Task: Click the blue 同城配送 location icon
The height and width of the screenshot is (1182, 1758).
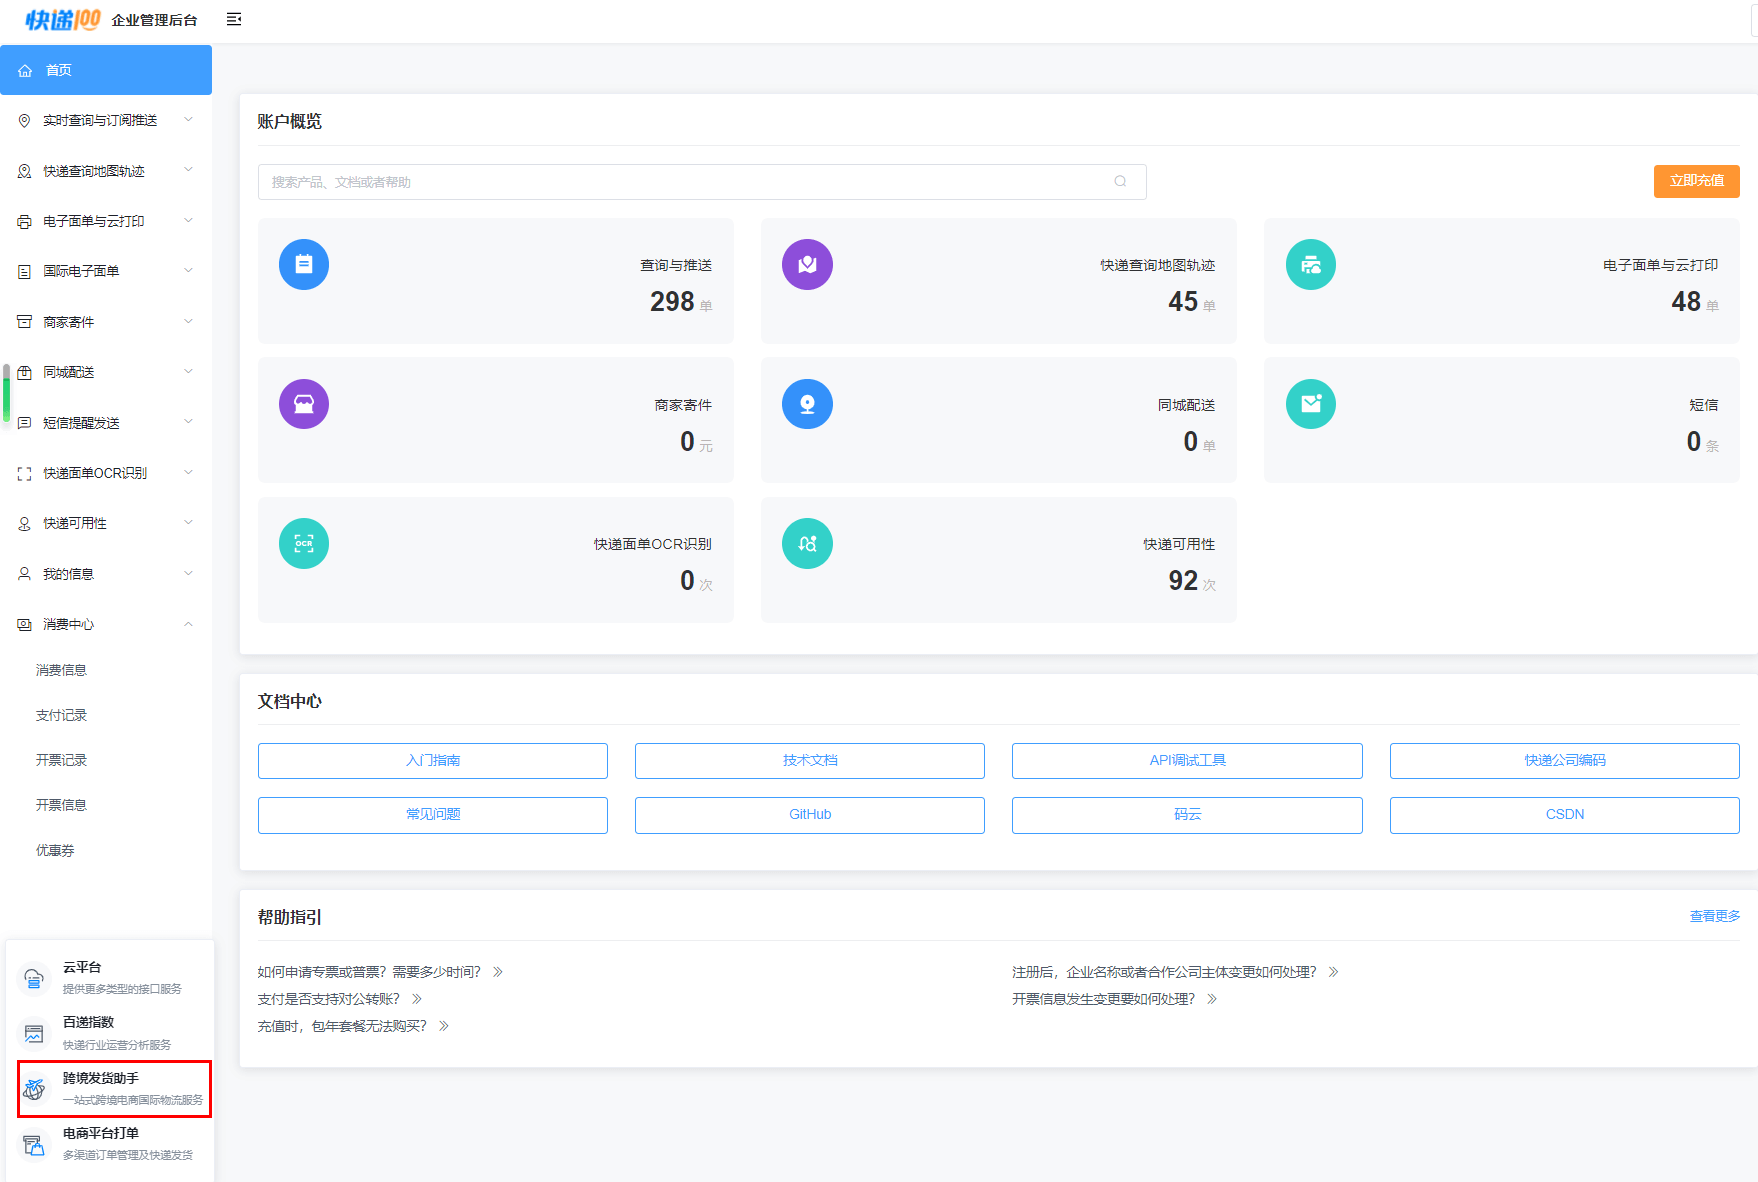Action: tap(807, 404)
